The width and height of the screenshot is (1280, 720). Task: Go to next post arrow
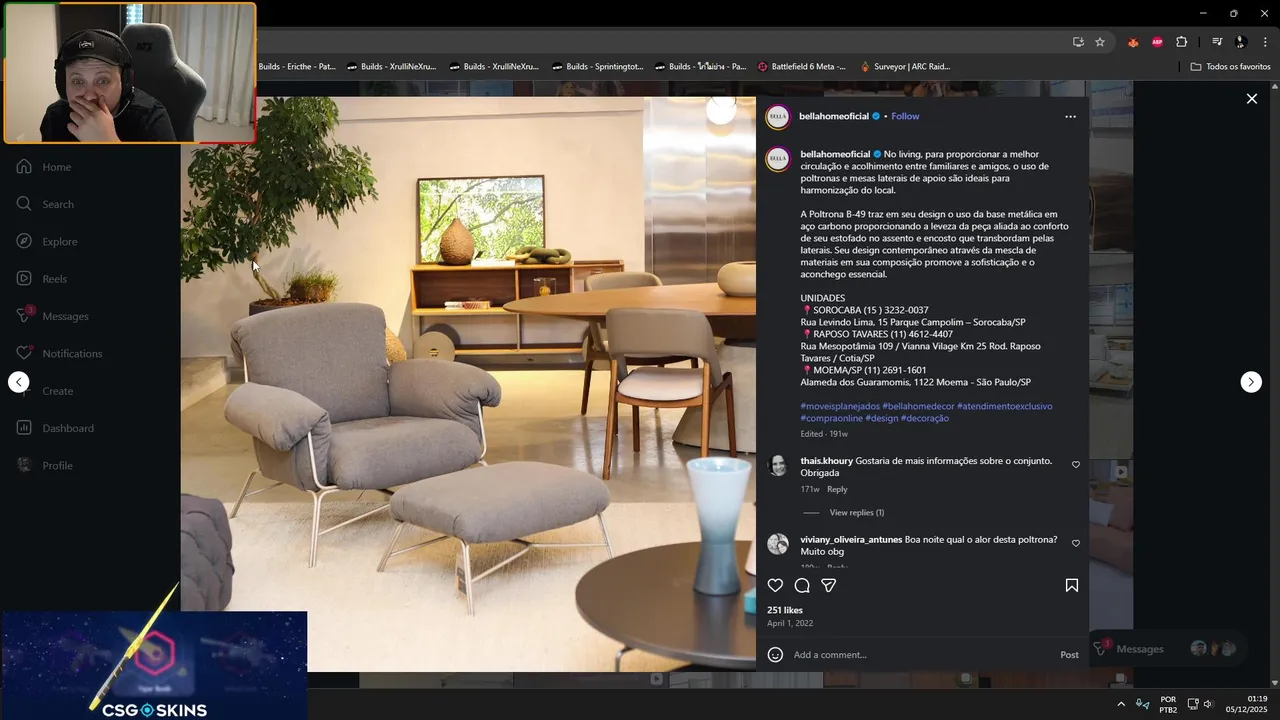1251,382
